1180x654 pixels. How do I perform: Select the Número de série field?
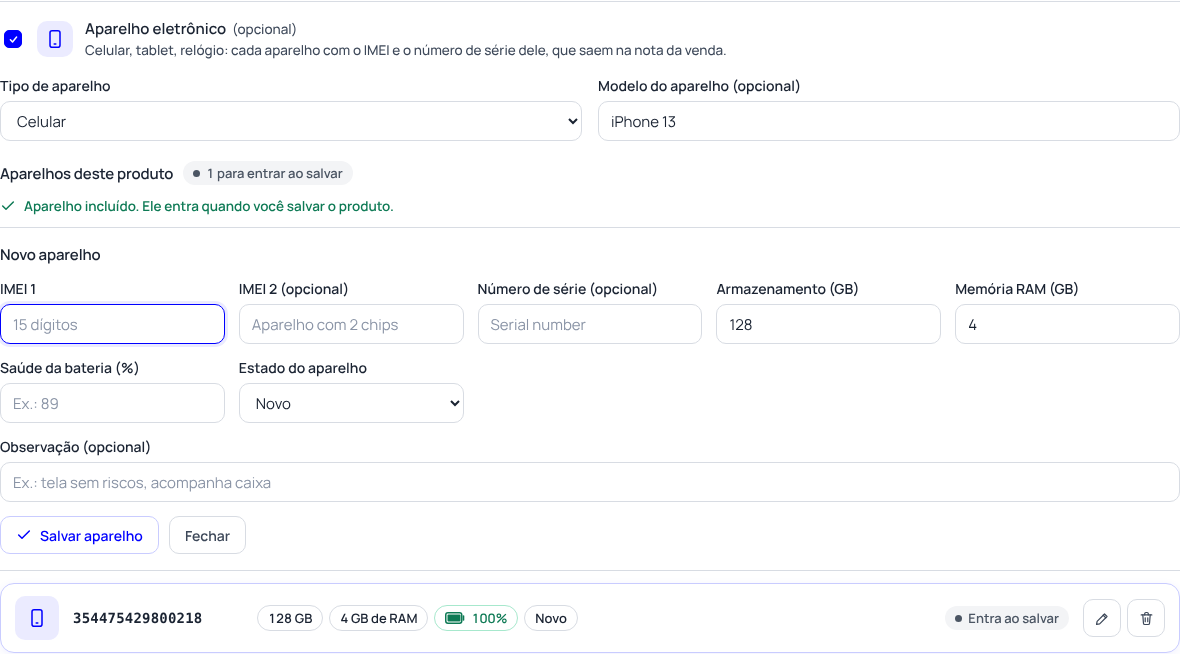tap(589, 324)
